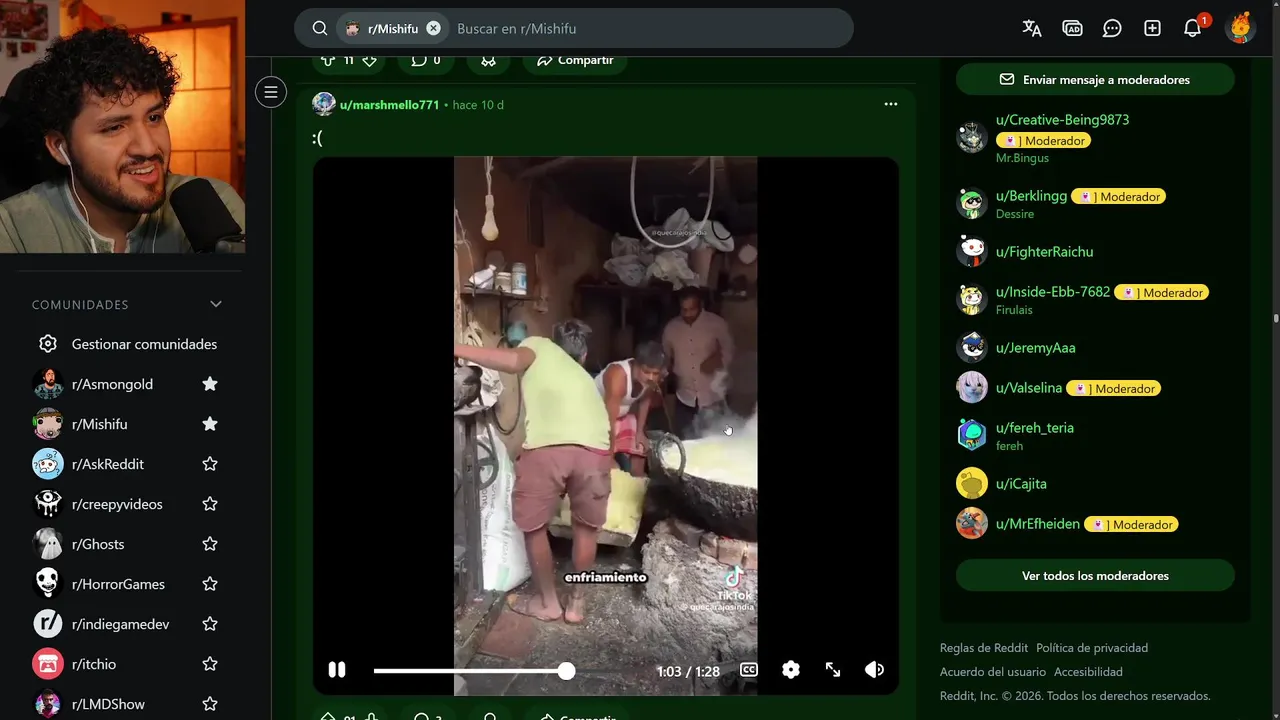Open u/fereh_teria moderator profile

(x=1035, y=428)
